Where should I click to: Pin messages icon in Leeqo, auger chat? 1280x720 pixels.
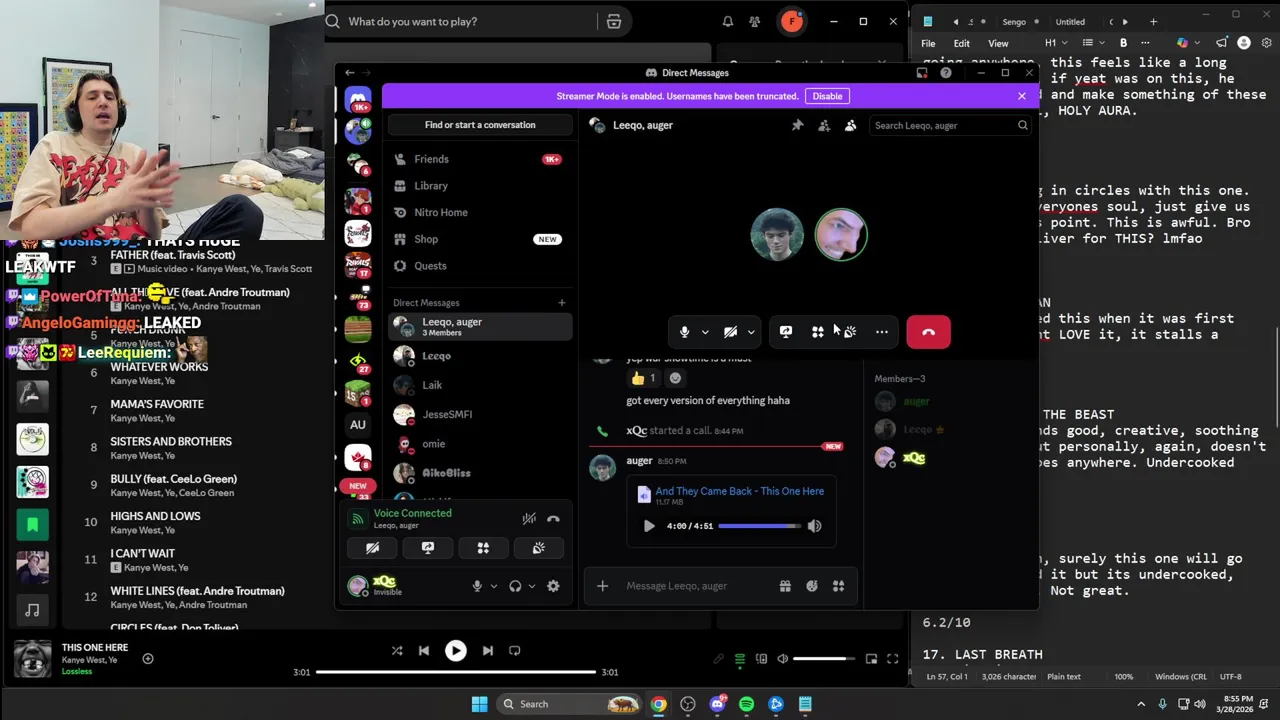tap(797, 125)
